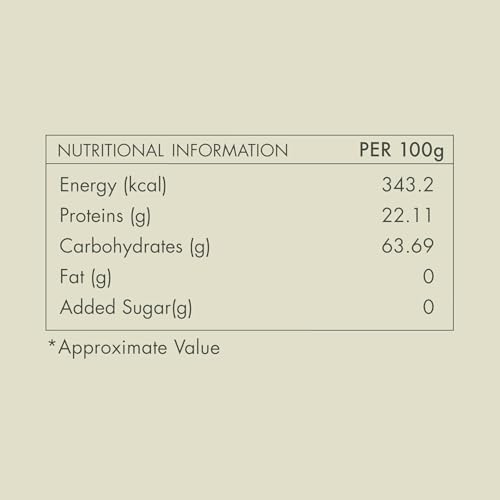Image resolution: width=500 pixels, height=500 pixels.
Task: Click the 63.69 carbohydrates value
Action: pyautogui.click(x=408, y=246)
